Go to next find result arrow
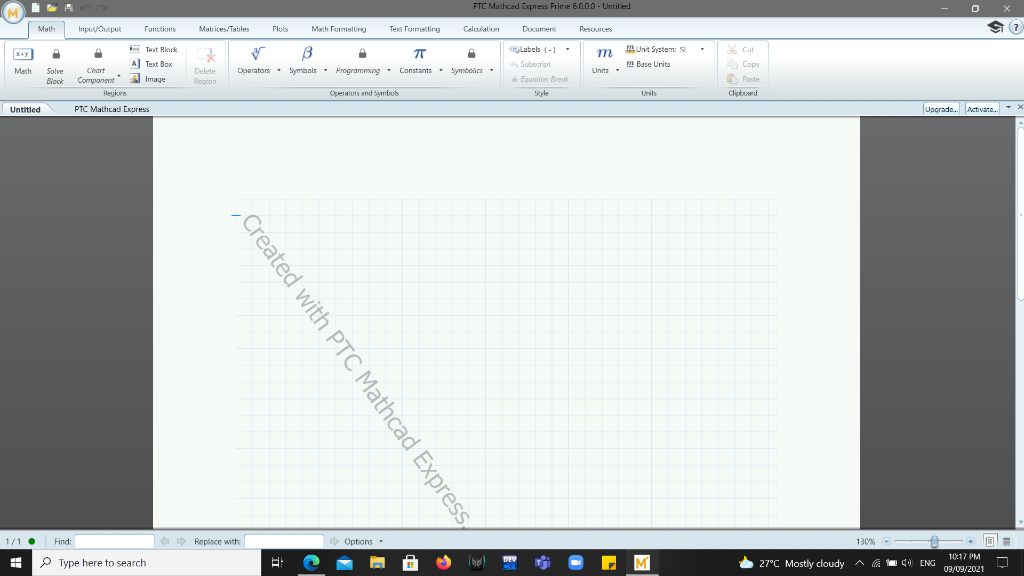This screenshot has width=1024, height=576. coord(181,541)
